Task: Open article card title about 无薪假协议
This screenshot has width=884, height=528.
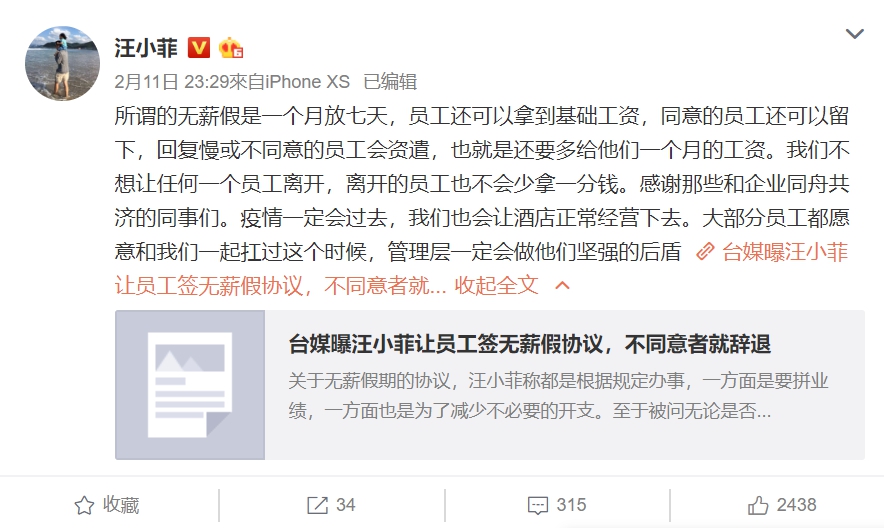Action: tap(529, 344)
